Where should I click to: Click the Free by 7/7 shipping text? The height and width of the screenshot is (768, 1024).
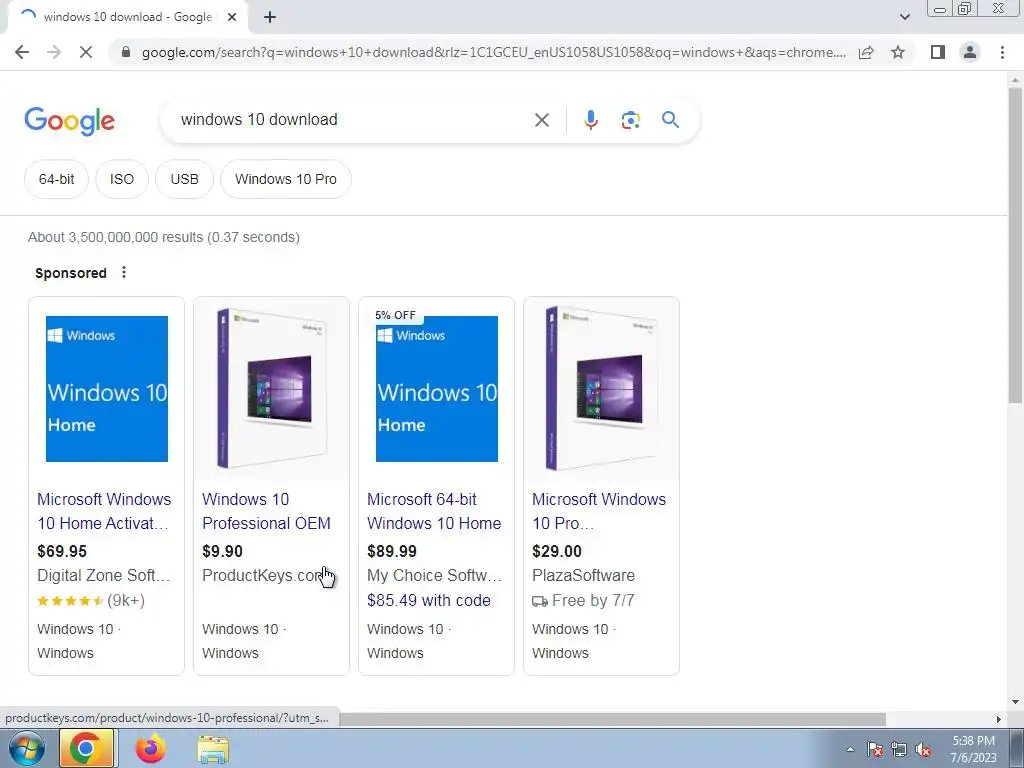tap(583, 600)
